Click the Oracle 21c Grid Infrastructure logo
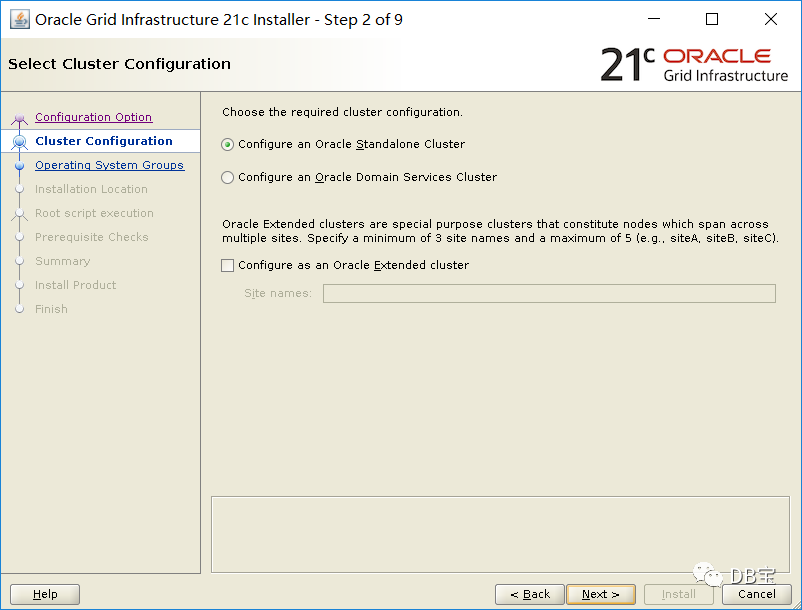Image resolution: width=802 pixels, height=610 pixels. pos(694,65)
